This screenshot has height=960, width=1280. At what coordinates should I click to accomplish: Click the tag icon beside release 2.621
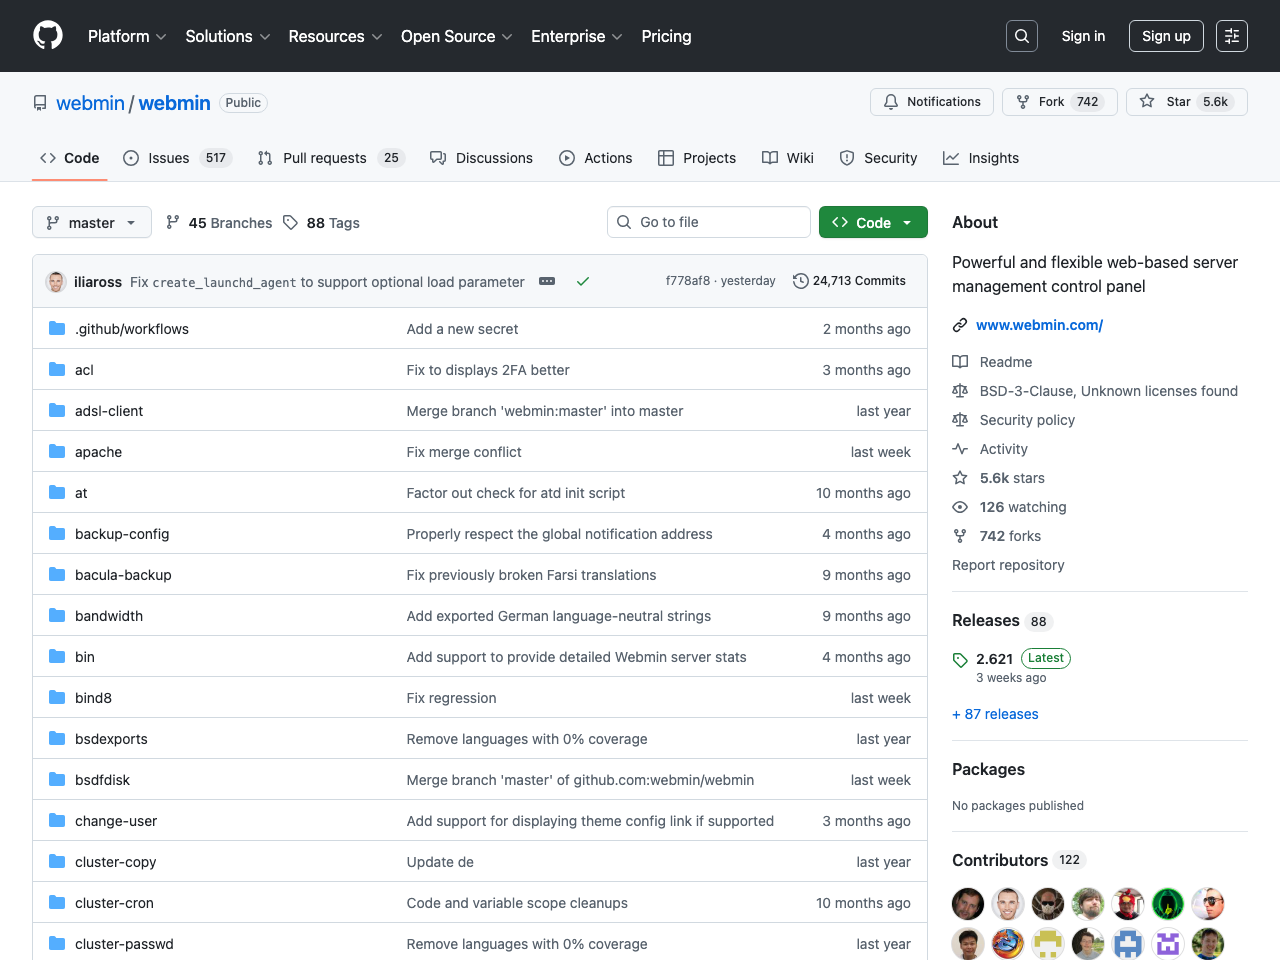[959, 658]
